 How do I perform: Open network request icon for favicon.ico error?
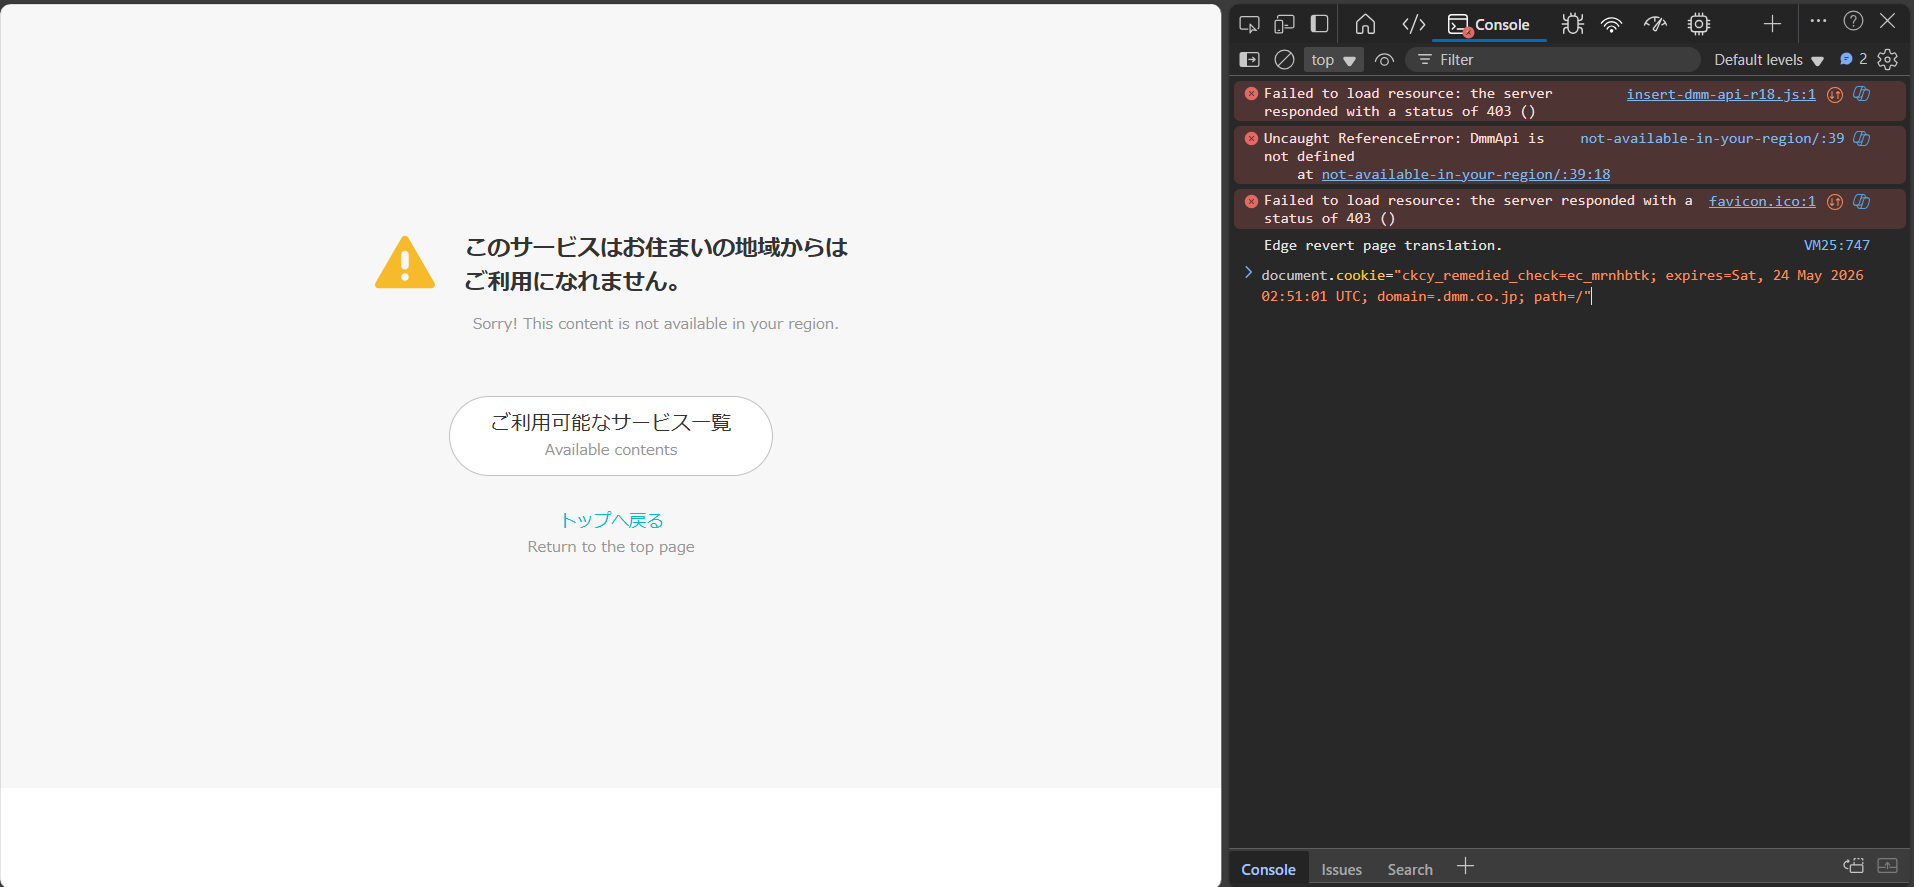(x=1835, y=202)
